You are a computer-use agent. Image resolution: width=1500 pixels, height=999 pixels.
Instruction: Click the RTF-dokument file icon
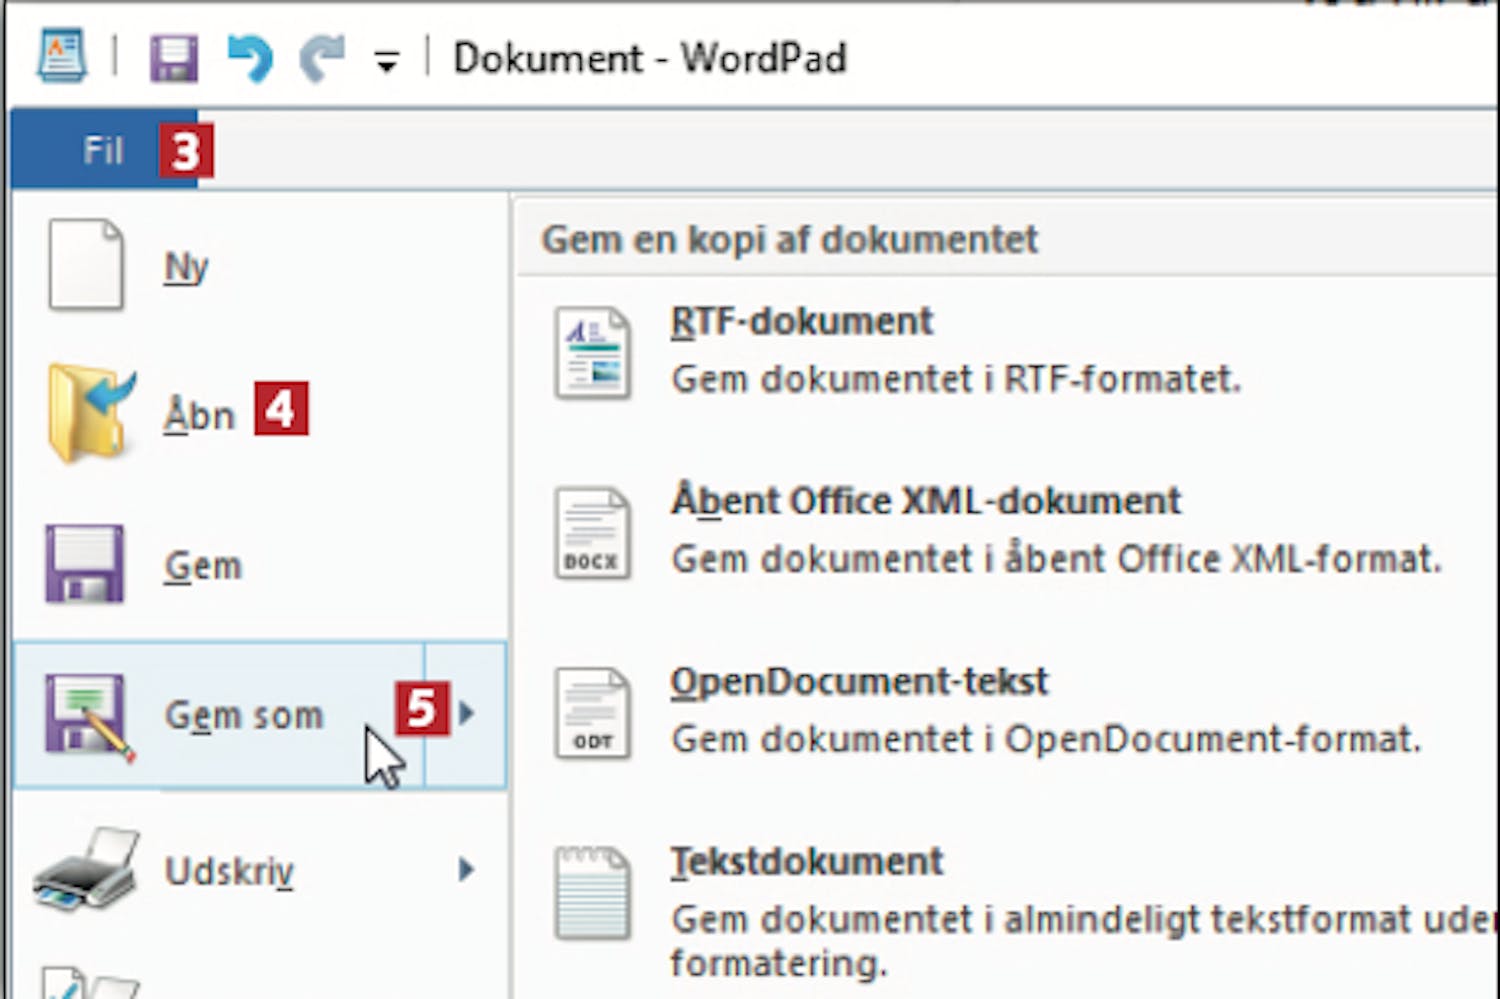pos(593,353)
